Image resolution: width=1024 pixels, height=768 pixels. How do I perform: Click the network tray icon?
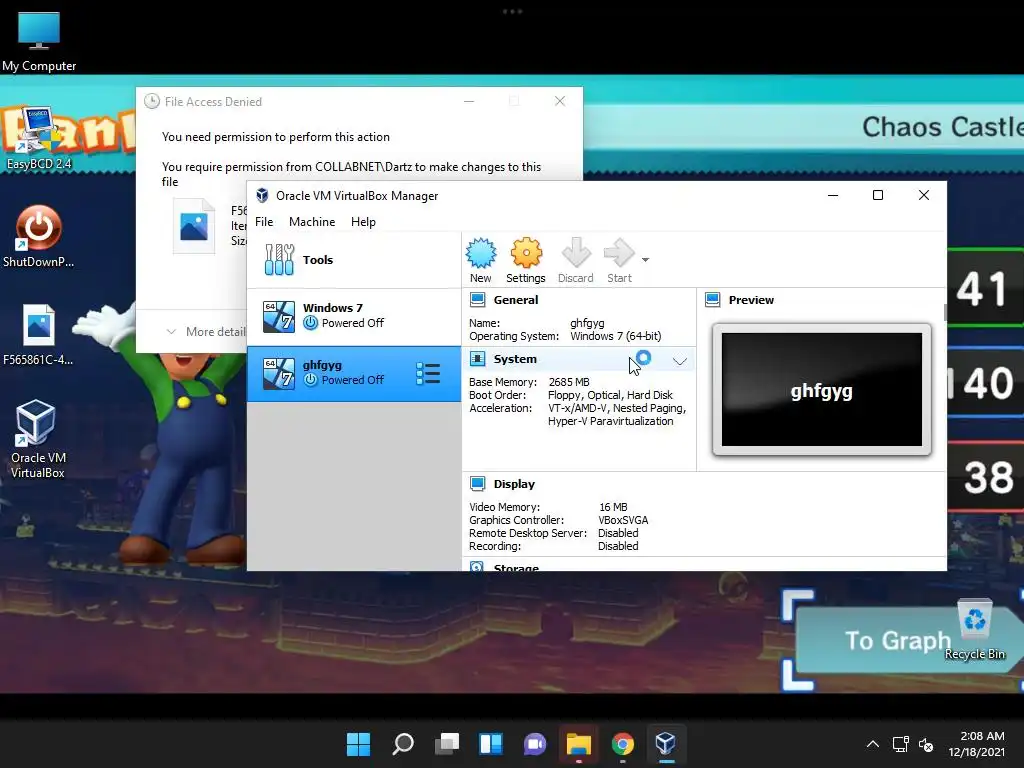(901, 744)
